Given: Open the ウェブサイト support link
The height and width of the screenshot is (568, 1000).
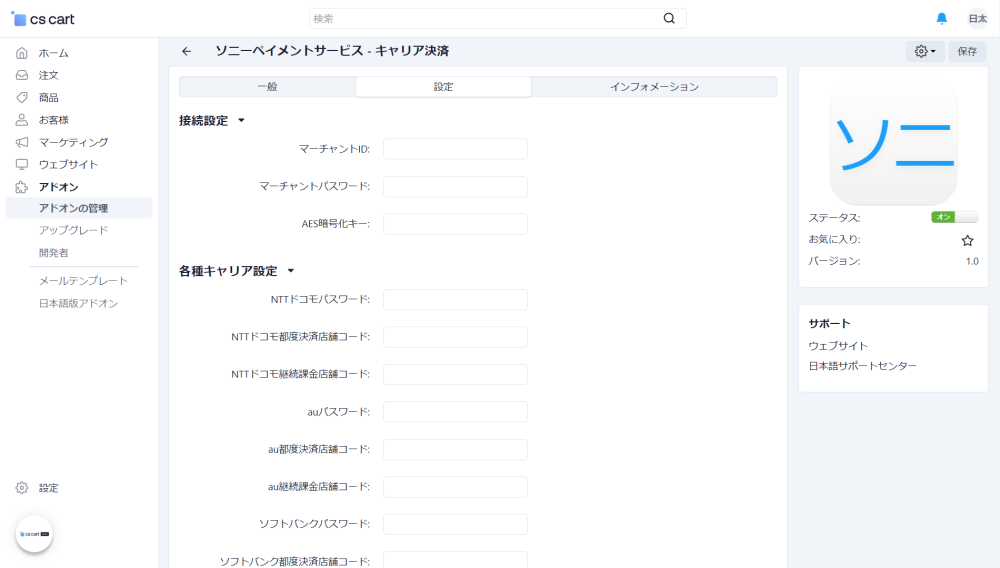Looking at the screenshot, I should tap(838, 346).
